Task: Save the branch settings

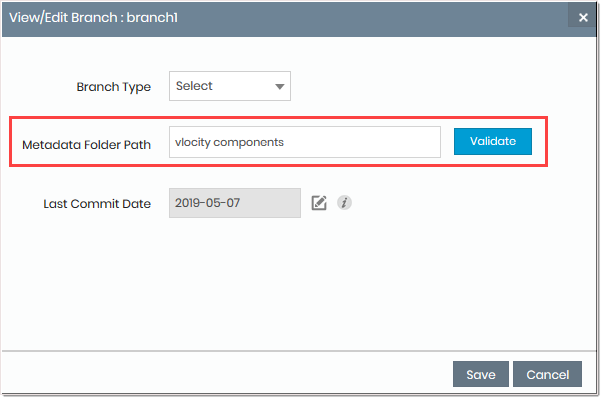Action: (480, 375)
